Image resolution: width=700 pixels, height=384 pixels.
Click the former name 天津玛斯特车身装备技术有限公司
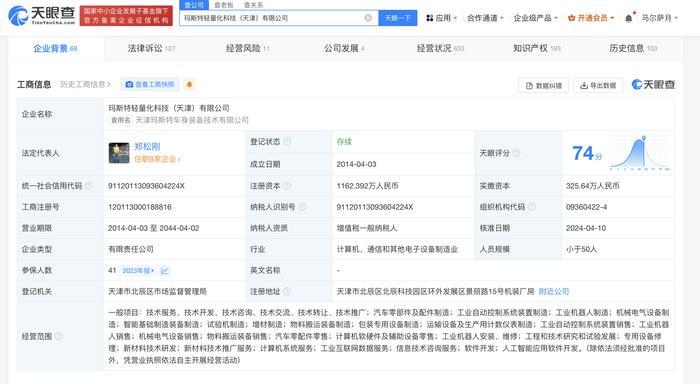[192, 120]
